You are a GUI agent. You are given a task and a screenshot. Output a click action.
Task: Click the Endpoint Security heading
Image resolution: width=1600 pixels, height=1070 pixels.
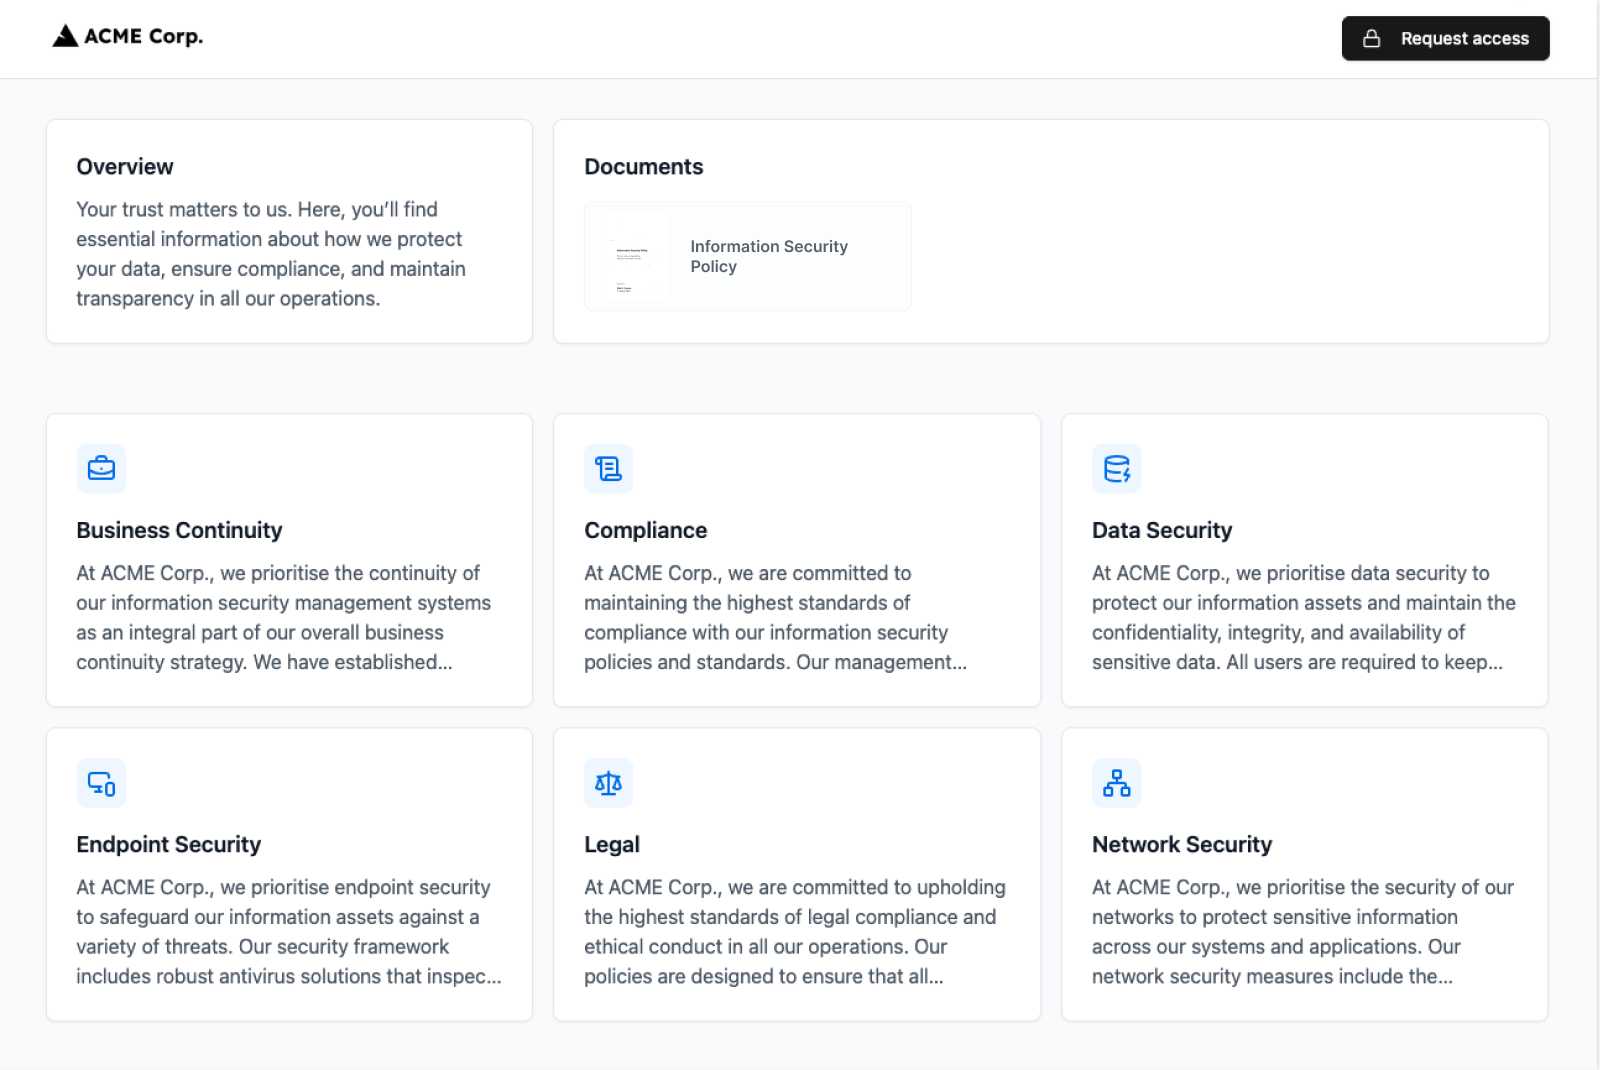pyautogui.click(x=168, y=844)
